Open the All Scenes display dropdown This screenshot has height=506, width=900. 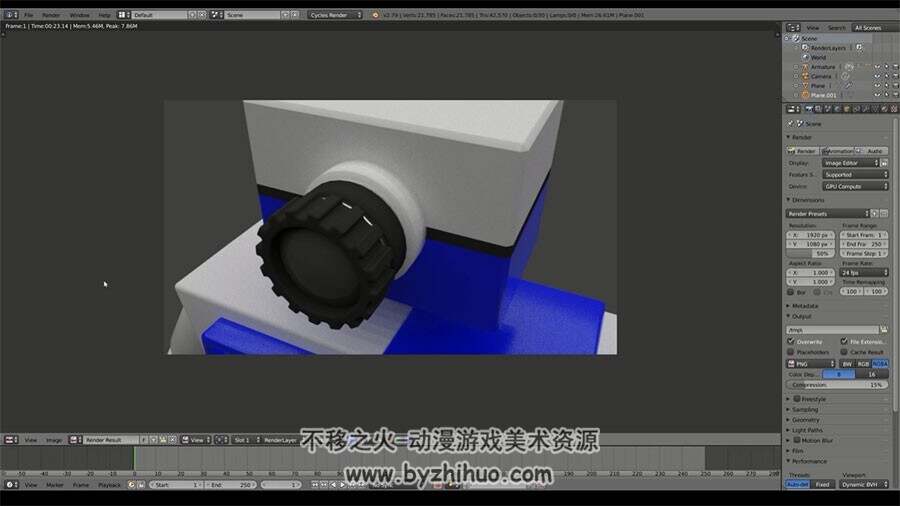point(874,28)
